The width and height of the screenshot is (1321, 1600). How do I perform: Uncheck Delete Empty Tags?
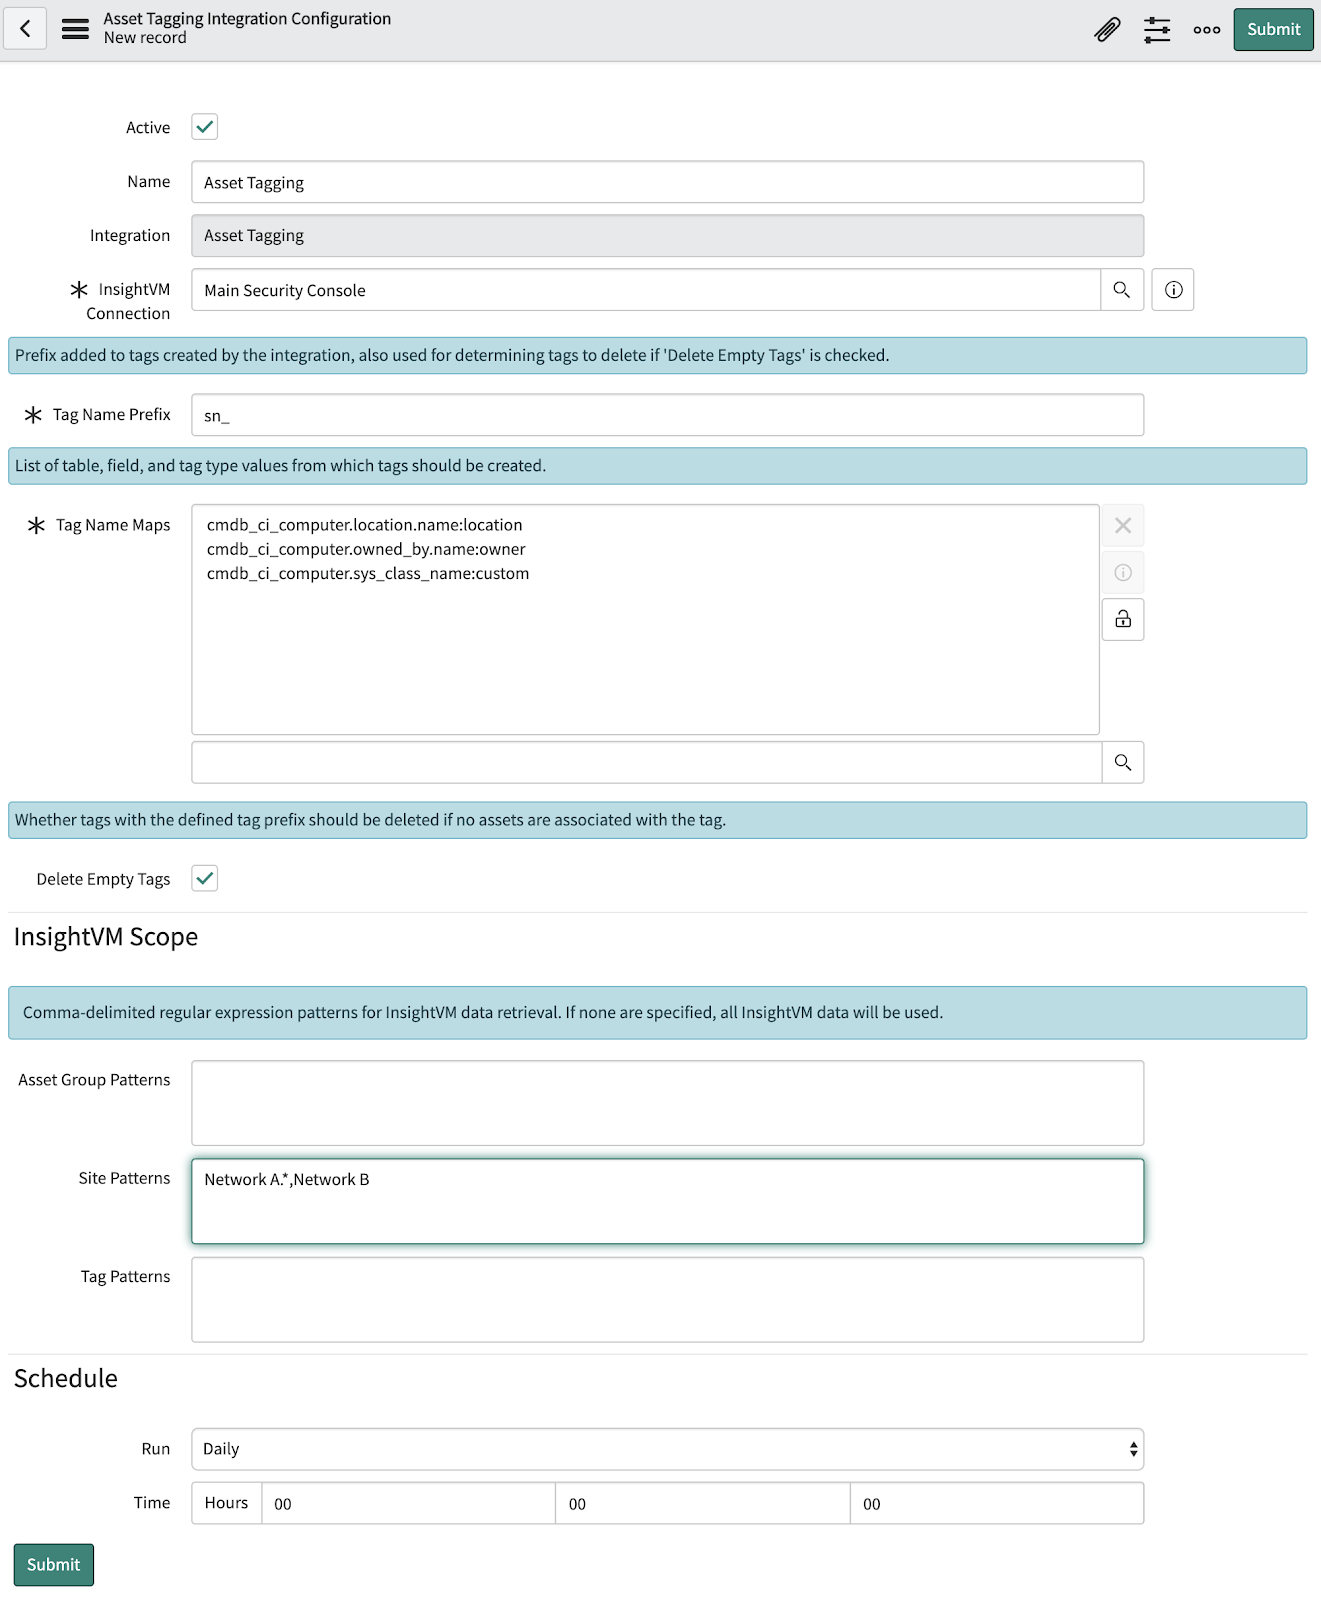(x=205, y=879)
